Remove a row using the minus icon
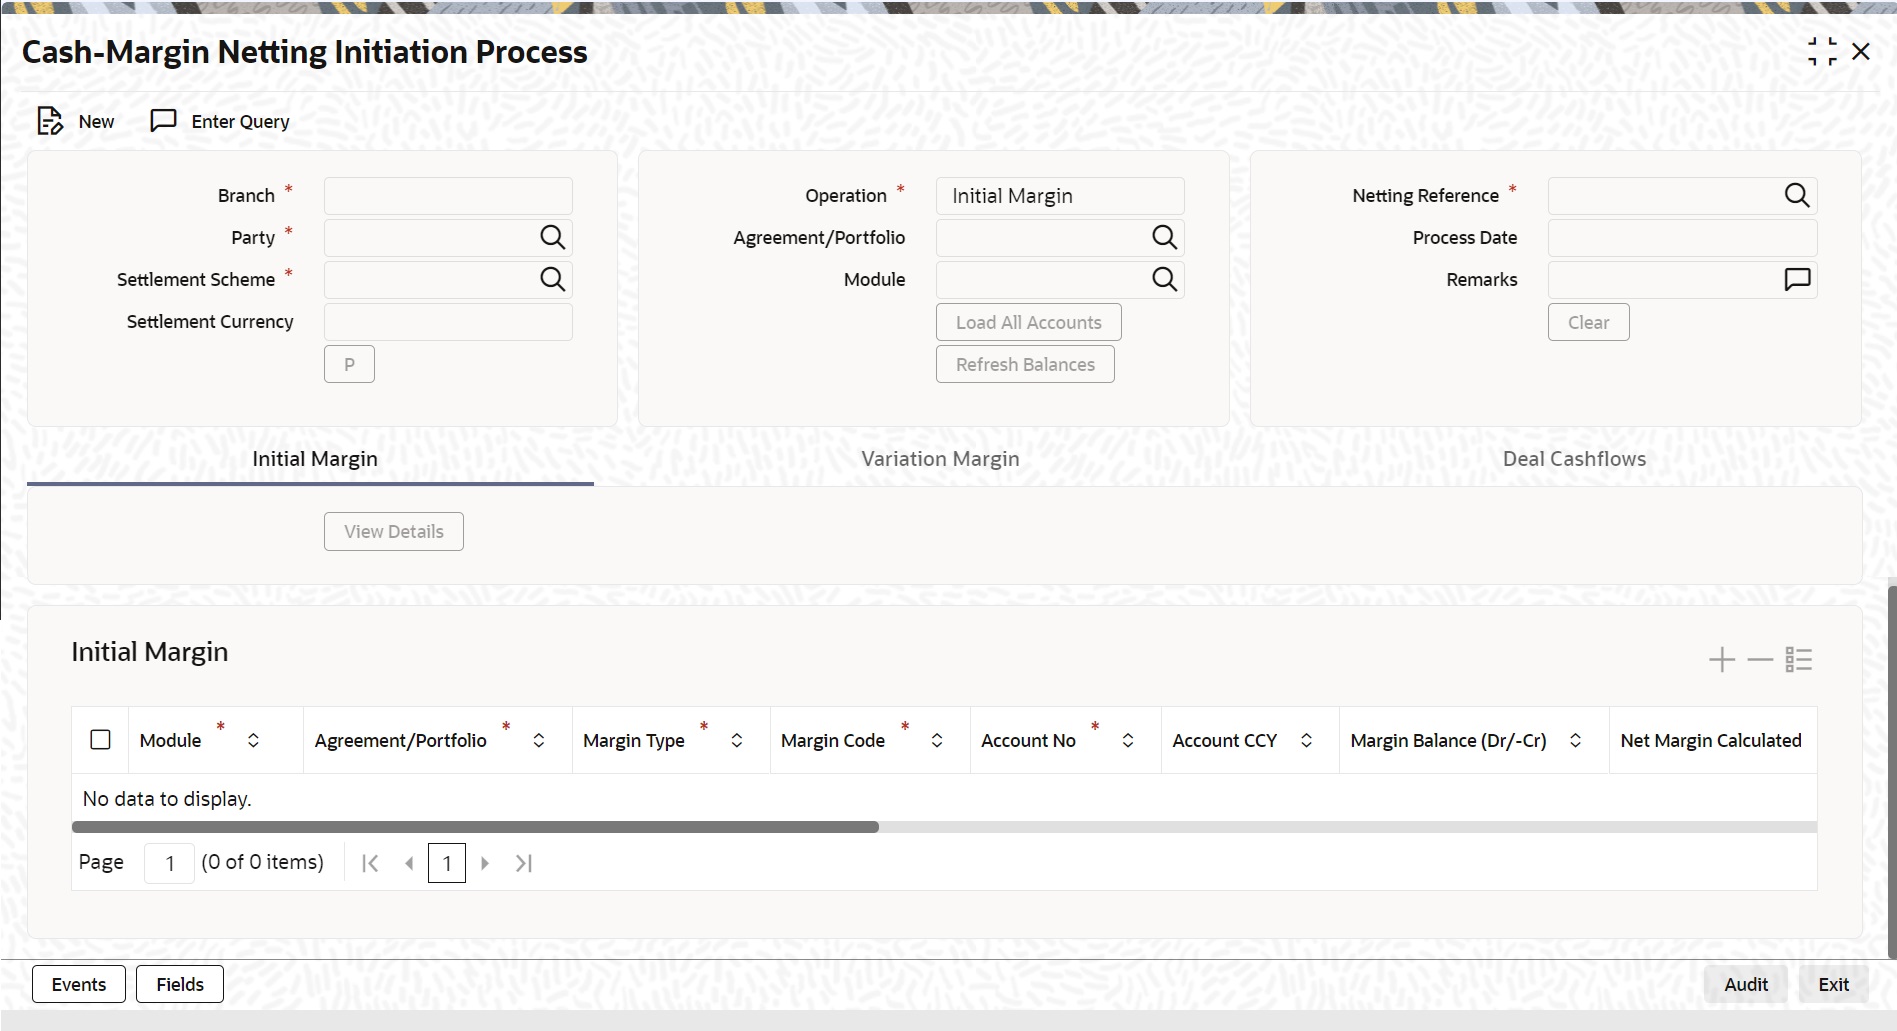The image size is (1897, 1031). pyautogui.click(x=1759, y=659)
